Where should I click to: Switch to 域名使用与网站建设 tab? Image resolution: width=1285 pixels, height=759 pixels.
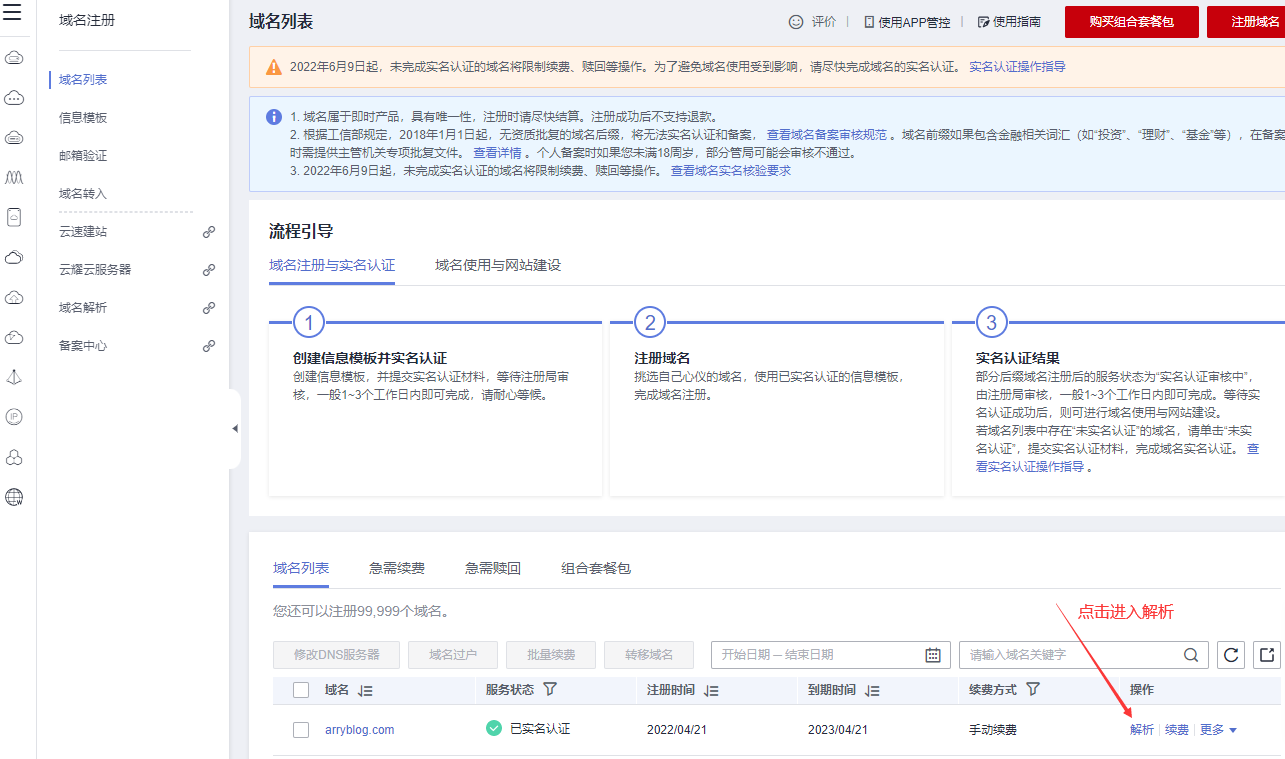tap(498, 265)
